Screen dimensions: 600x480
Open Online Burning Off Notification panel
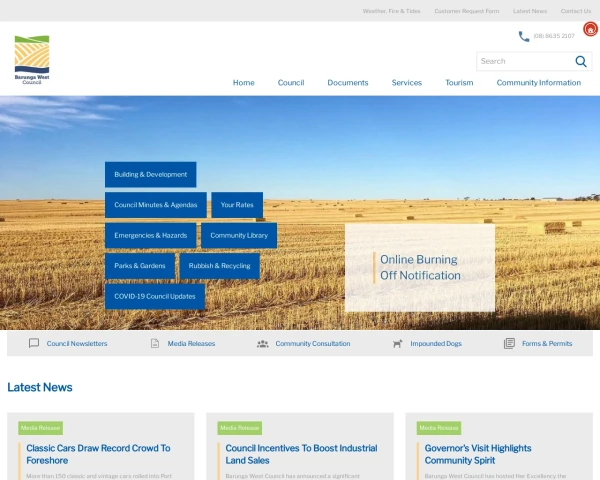click(x=420, y=268)
